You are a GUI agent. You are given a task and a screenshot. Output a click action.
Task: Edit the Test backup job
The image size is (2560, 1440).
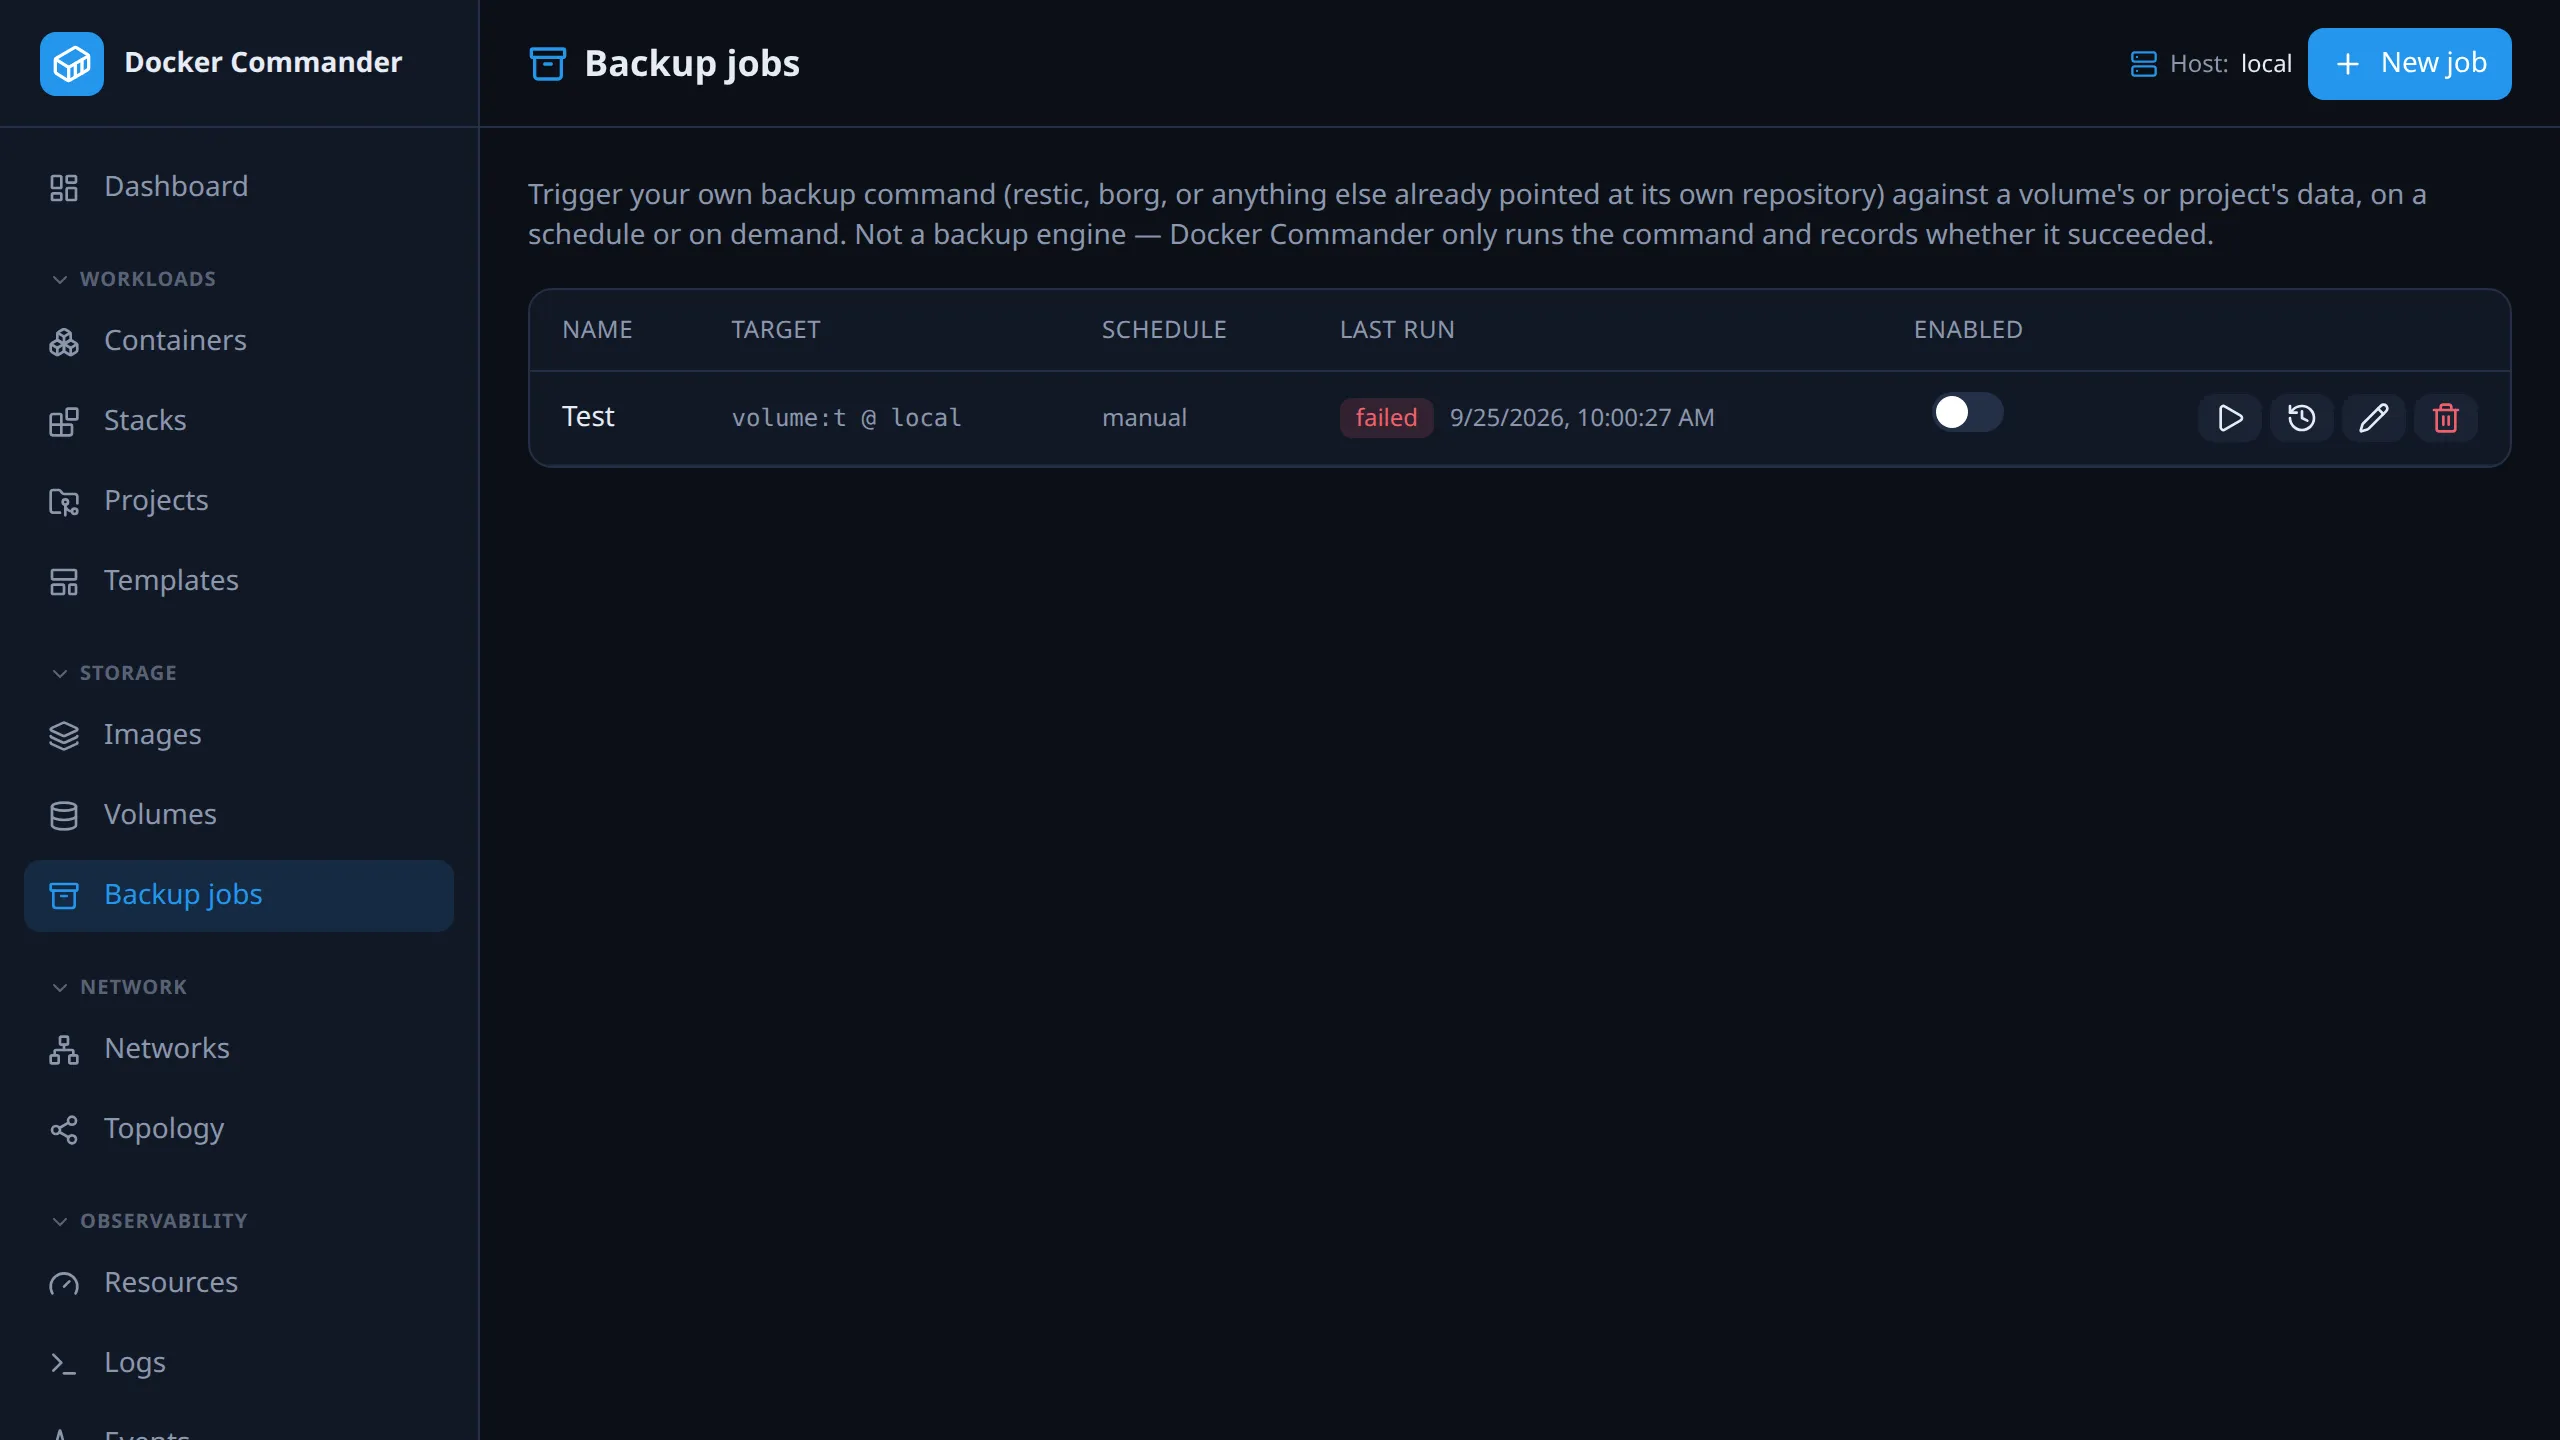pos(2373,418)
